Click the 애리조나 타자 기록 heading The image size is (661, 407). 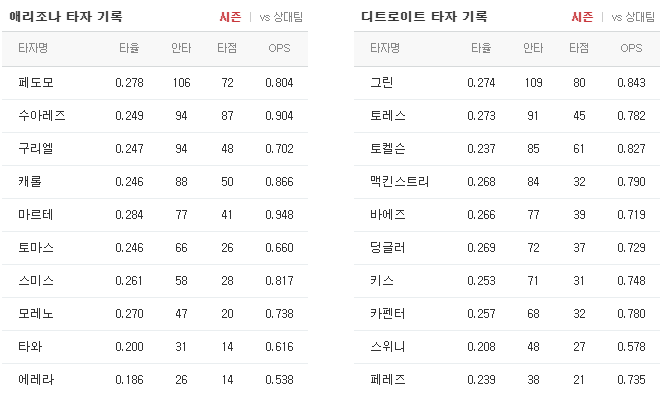pyautogui.click(x=66, y=16)
